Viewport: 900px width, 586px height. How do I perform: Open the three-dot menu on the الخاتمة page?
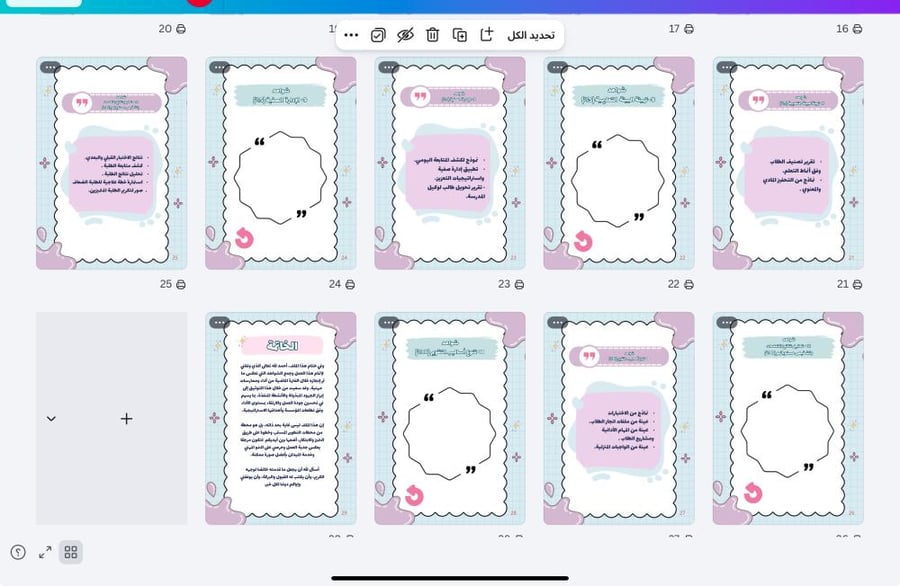click(x=219, y=323)
